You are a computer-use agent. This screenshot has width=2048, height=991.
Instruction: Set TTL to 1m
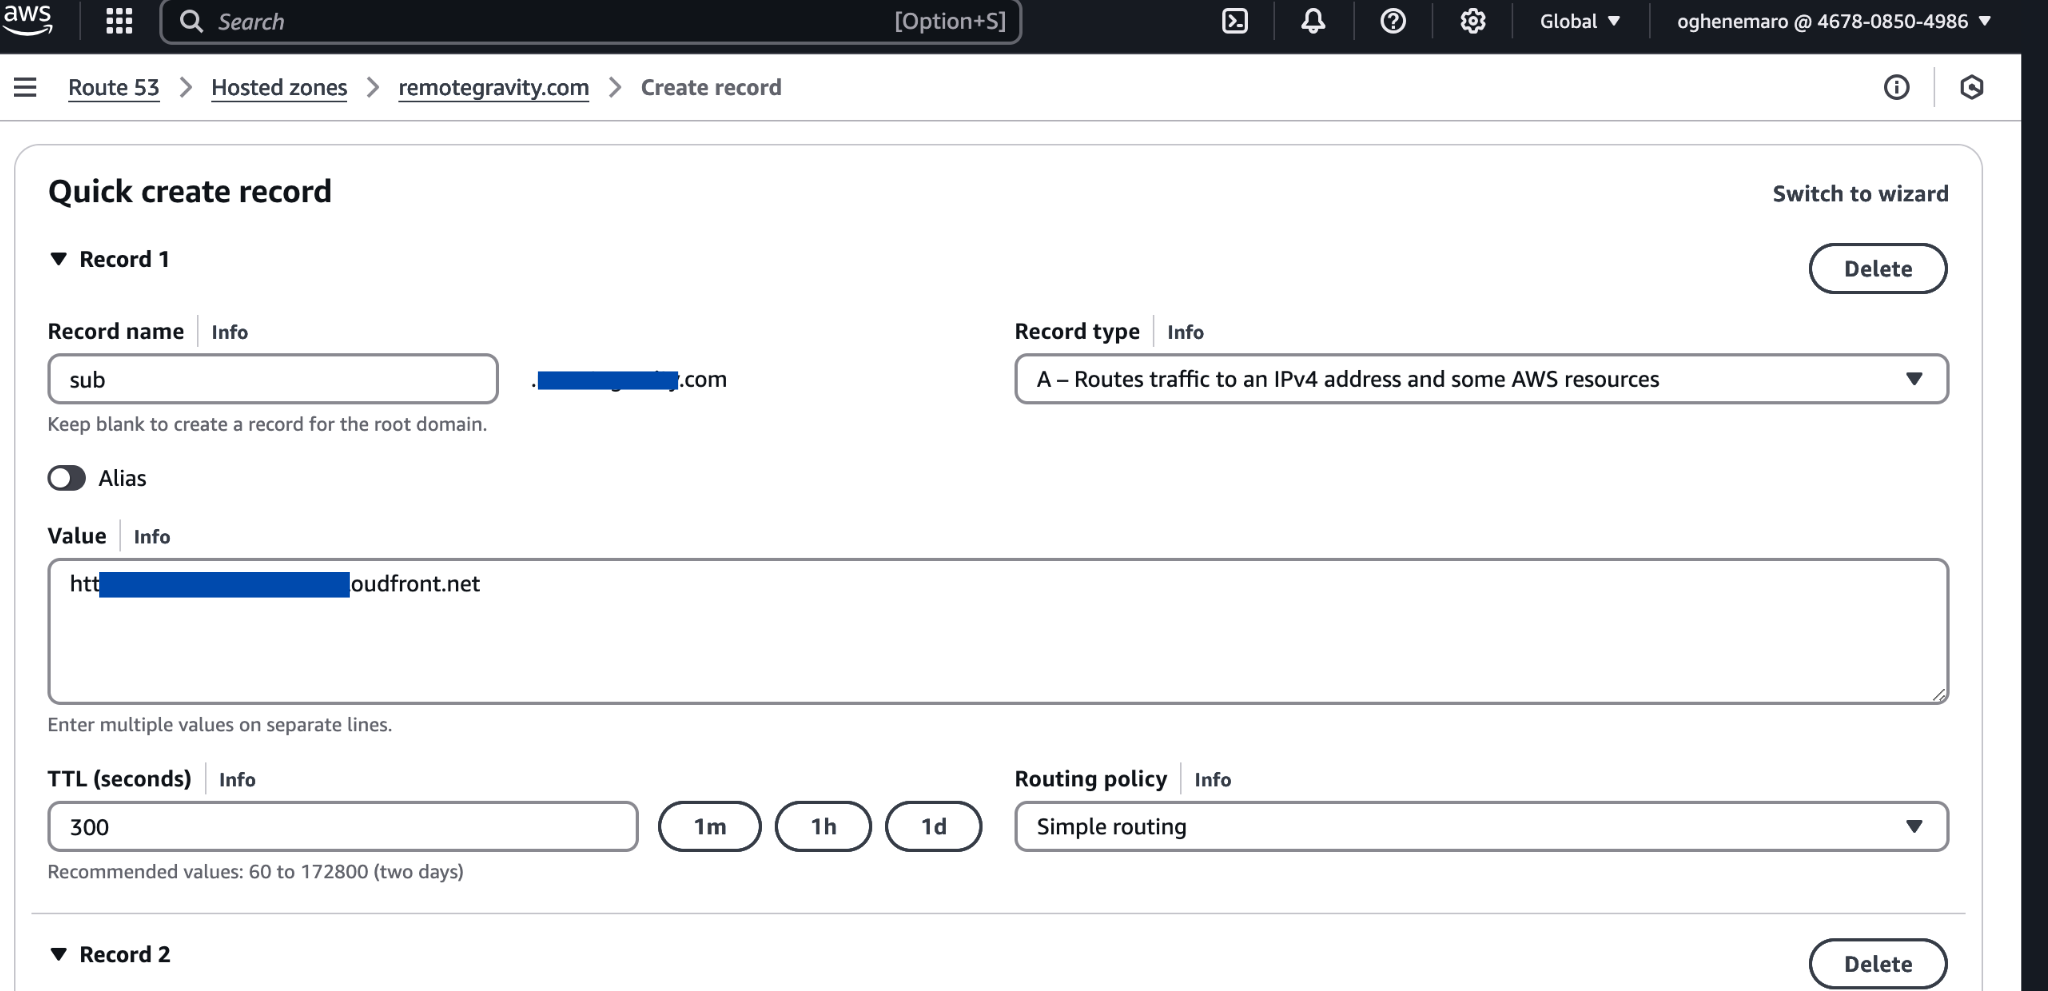point(709,826)
